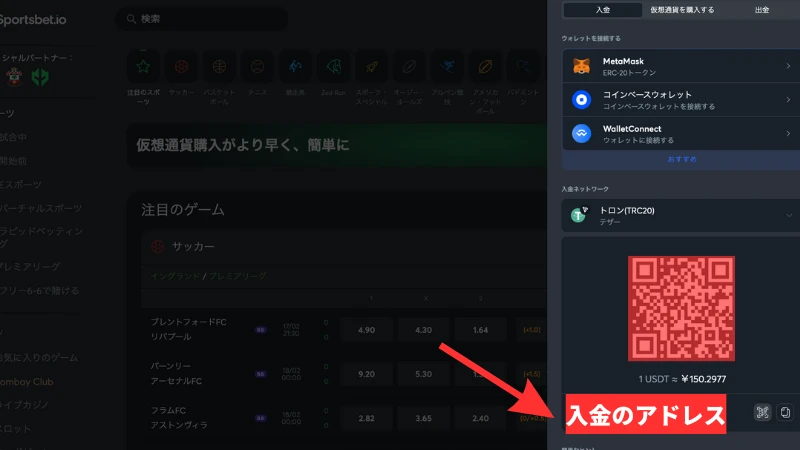Open バーチャルスポーツ in the sidebar
The height and width of the screenshot is (450, 800).
click(41, 208)
